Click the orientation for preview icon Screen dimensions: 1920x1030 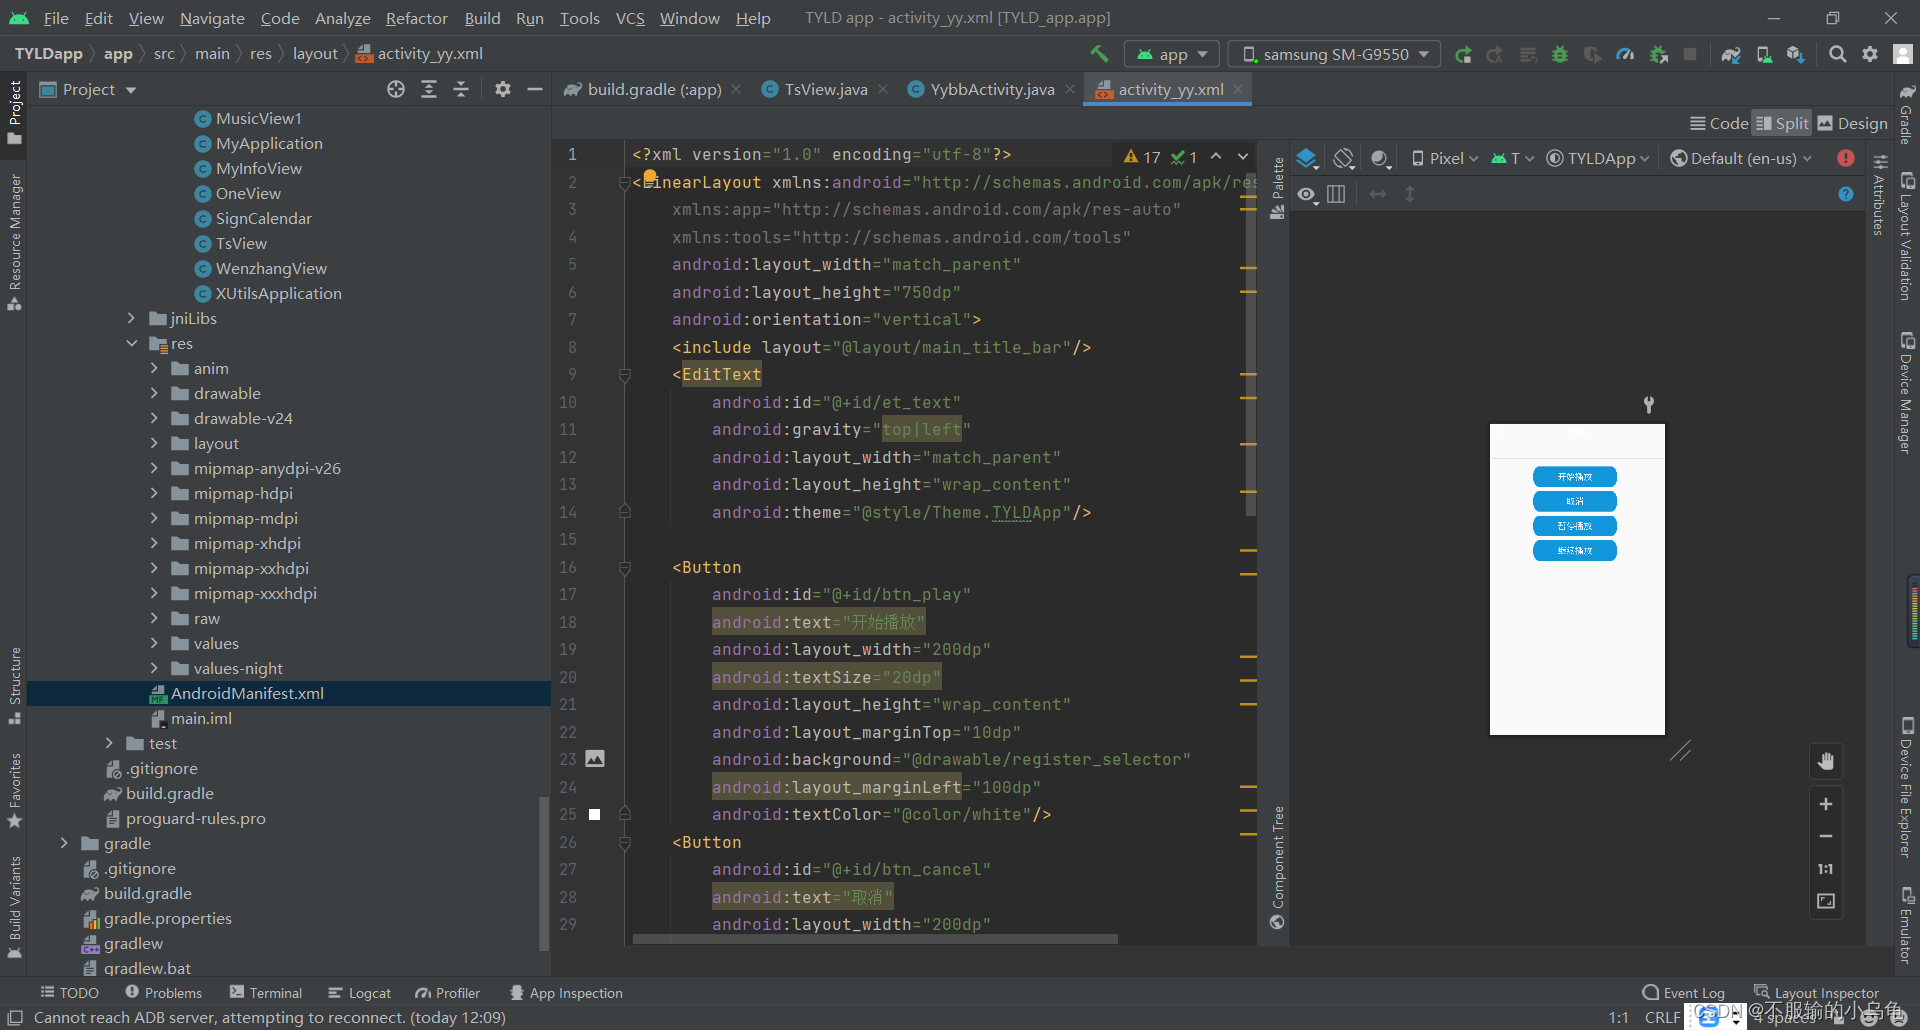1344,159
